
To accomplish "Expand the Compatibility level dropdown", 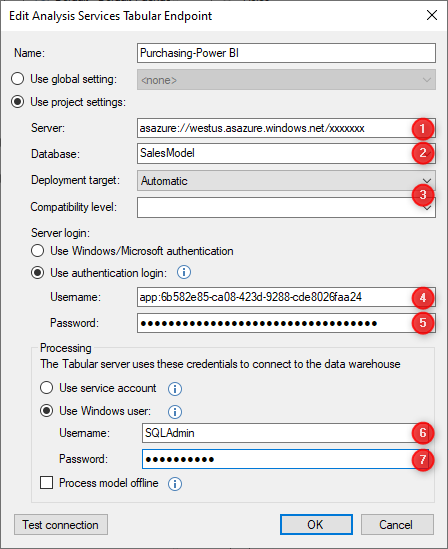I will coord(286,207).
